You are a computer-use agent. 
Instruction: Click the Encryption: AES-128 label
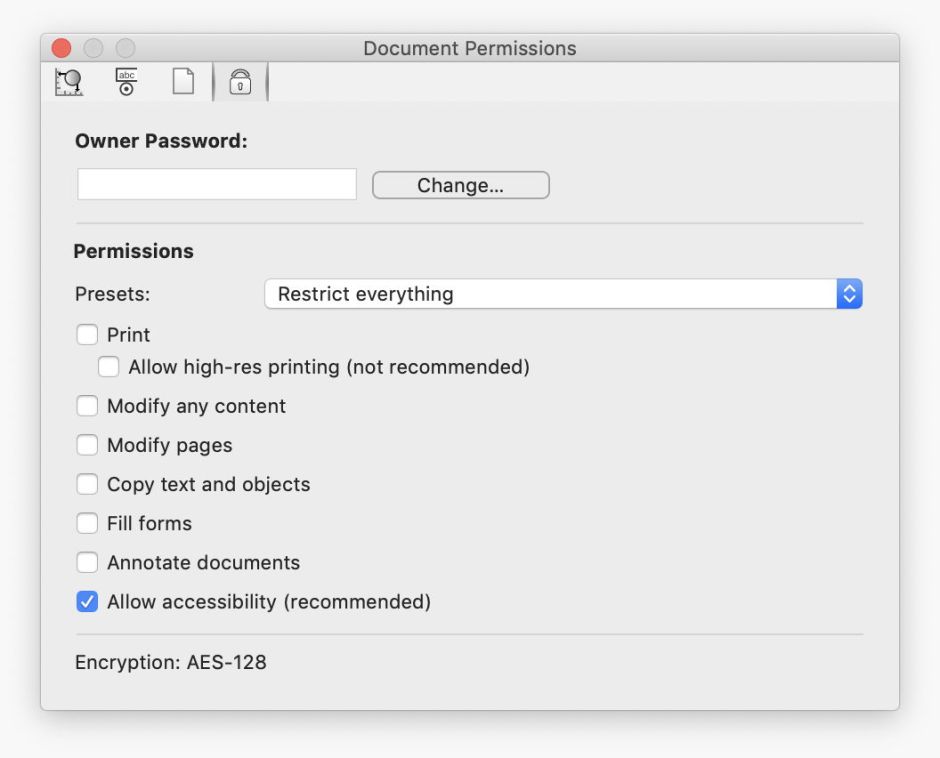coord(171,662)
